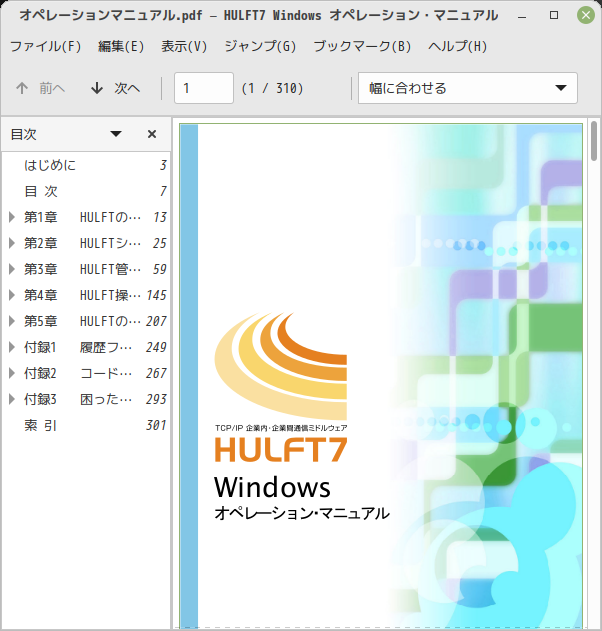Select 第4章 chapter row text
This screenshot has width=602, height=631.
[82, 295]
